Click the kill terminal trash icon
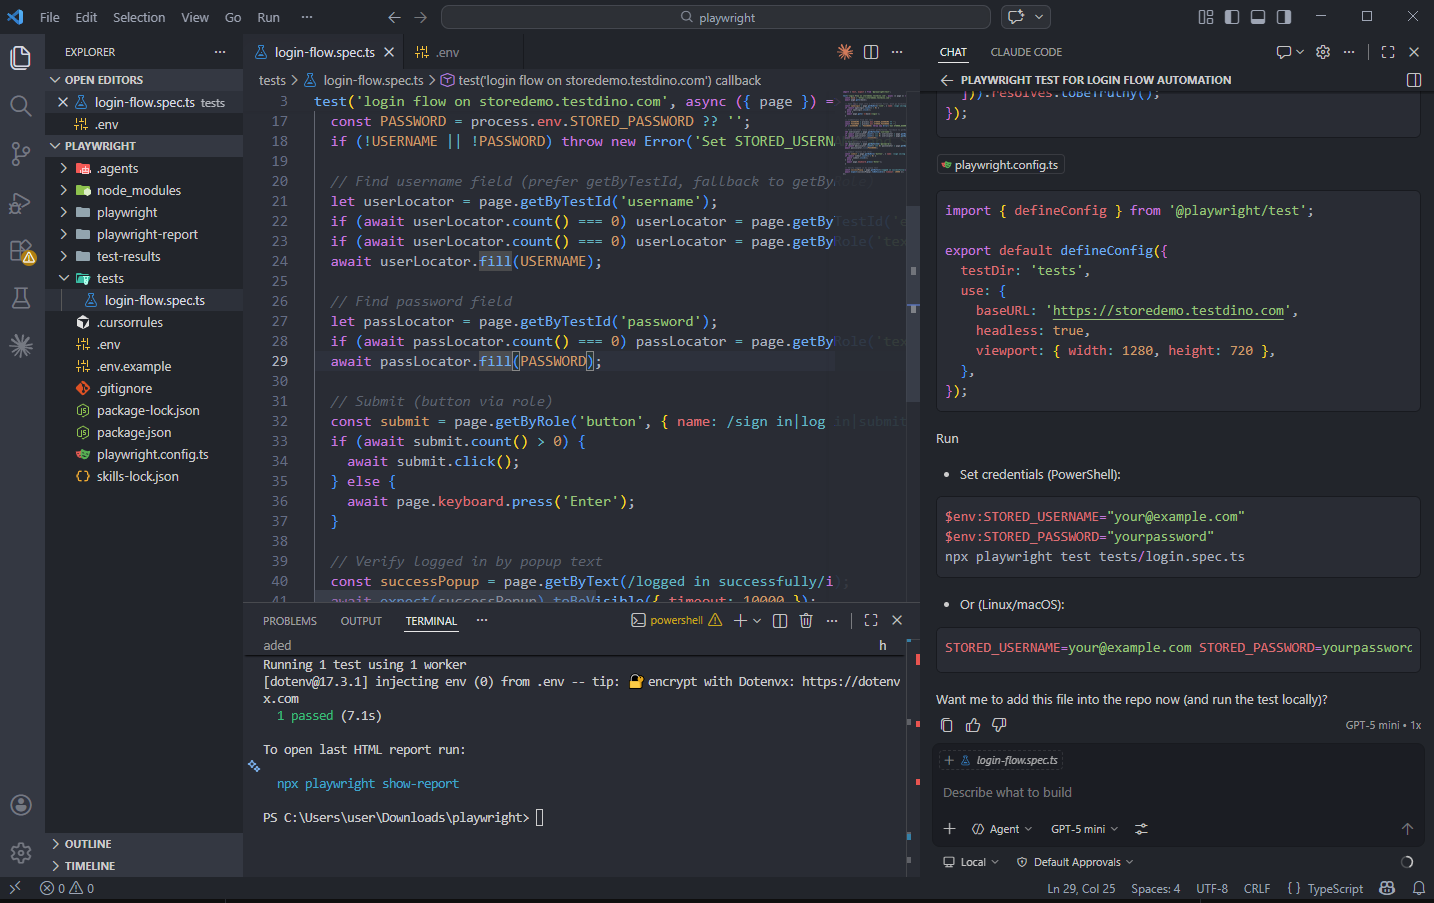 click(x=806, y=620)
